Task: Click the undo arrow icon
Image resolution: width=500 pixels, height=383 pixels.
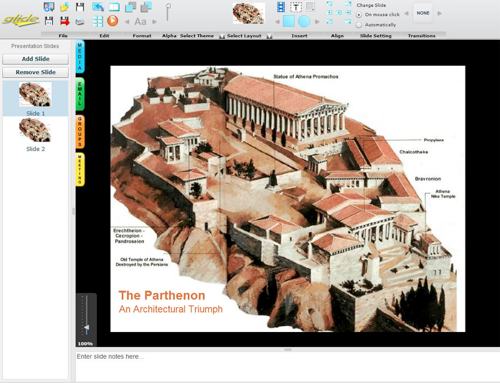Action: coord(98,7)
